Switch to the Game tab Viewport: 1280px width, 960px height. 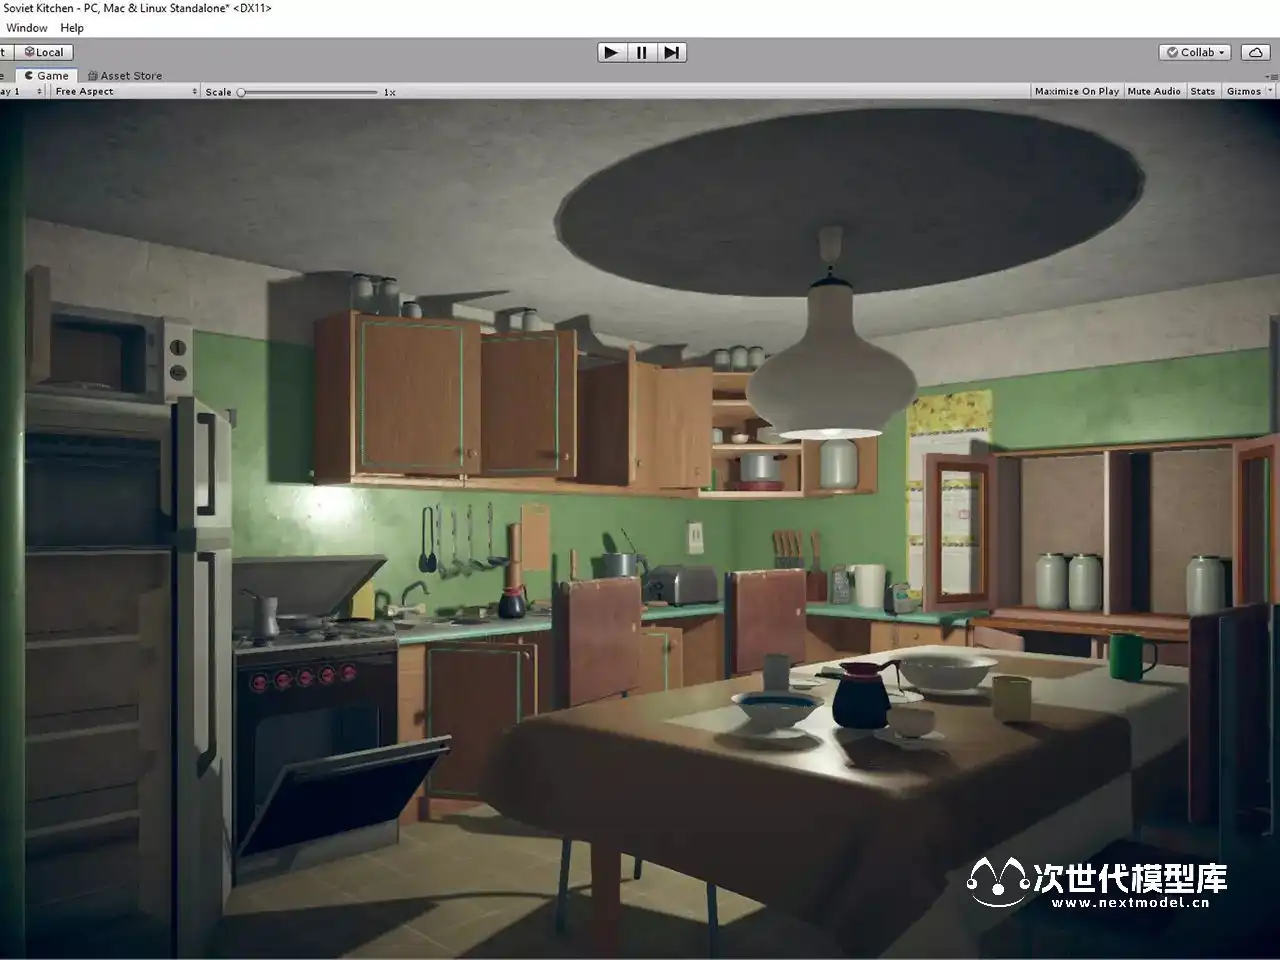(x=47, y=75)
